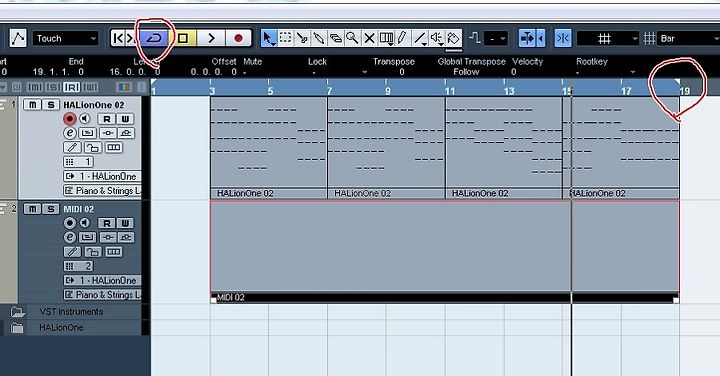This screenshot has height=376, width=720.
Task: Open MIDI channel 2 dropdown on MIDI 02 track
Action: click(x=79, y=266)
